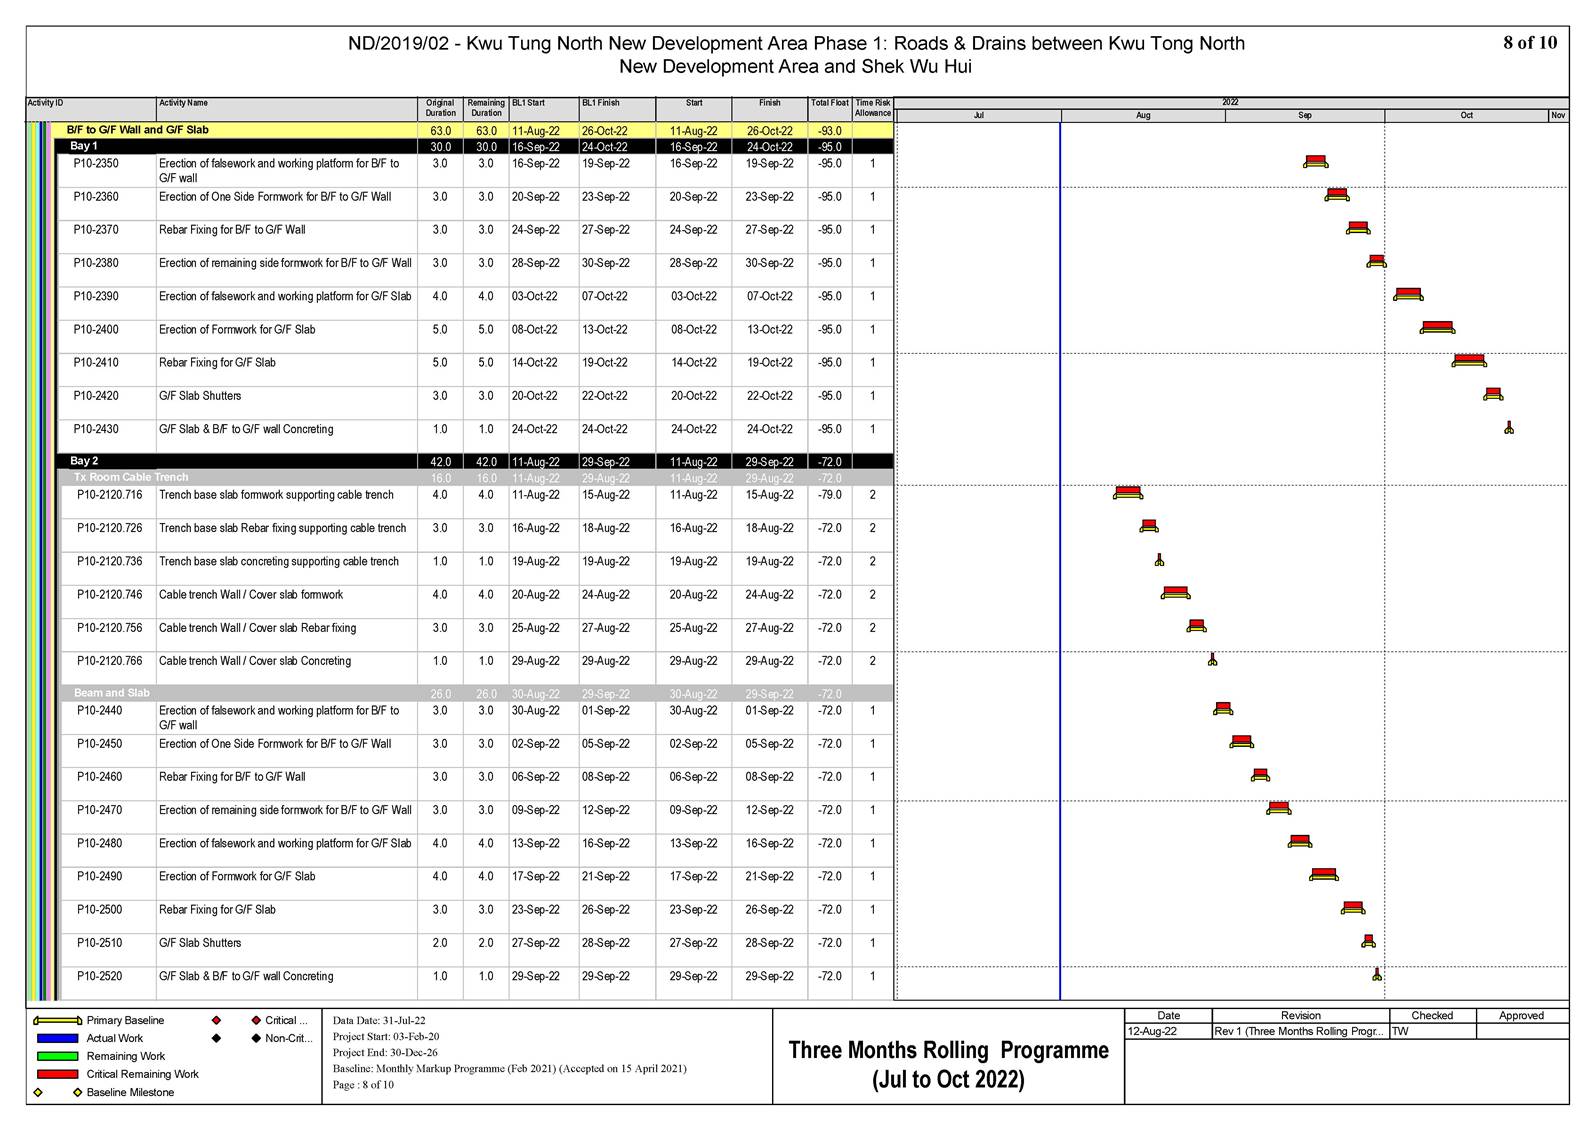Click activity ID P10-2120.756
The height and width of the screenshot is (1123, 1588).
click(110, 628)
